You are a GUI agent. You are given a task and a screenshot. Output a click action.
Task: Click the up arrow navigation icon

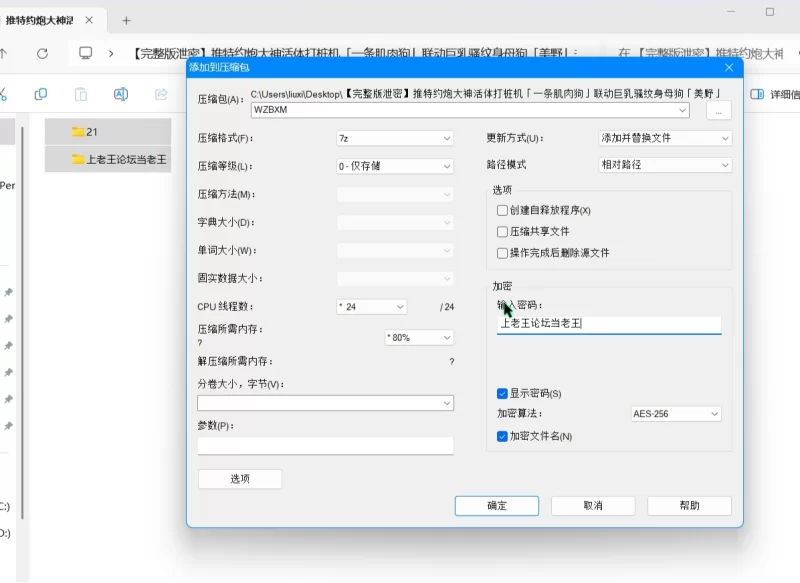click(4, 53)
